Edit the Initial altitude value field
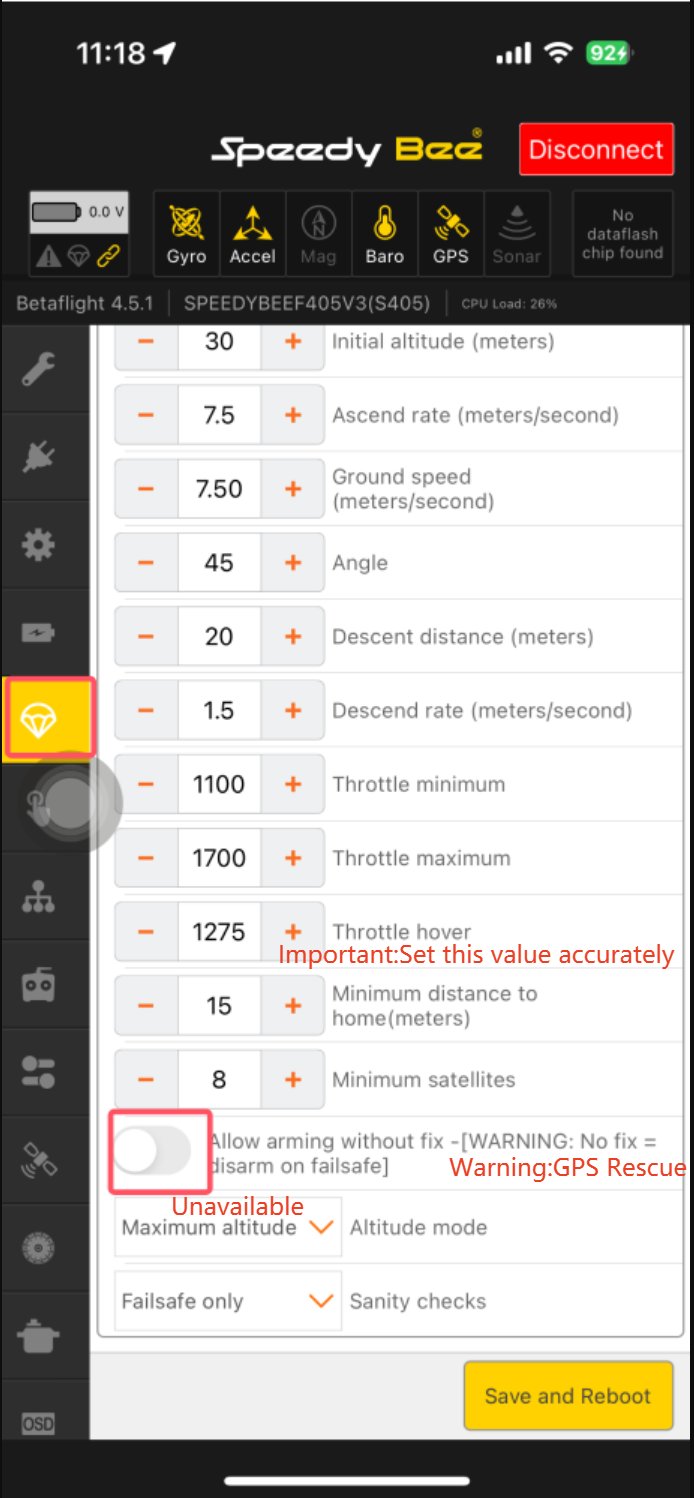The height and width of the screenshot is (1498, 694). [x=219, y=342]
